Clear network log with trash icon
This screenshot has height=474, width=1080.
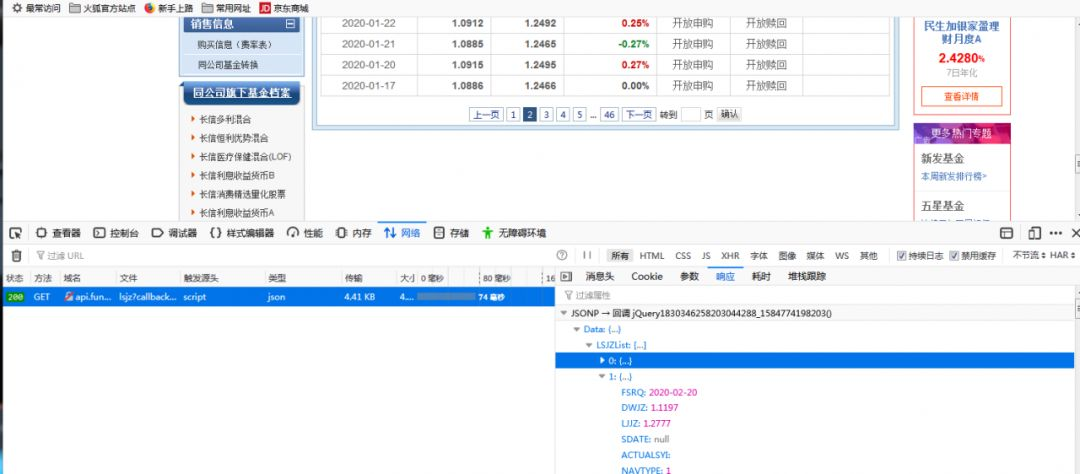point(16,256)
